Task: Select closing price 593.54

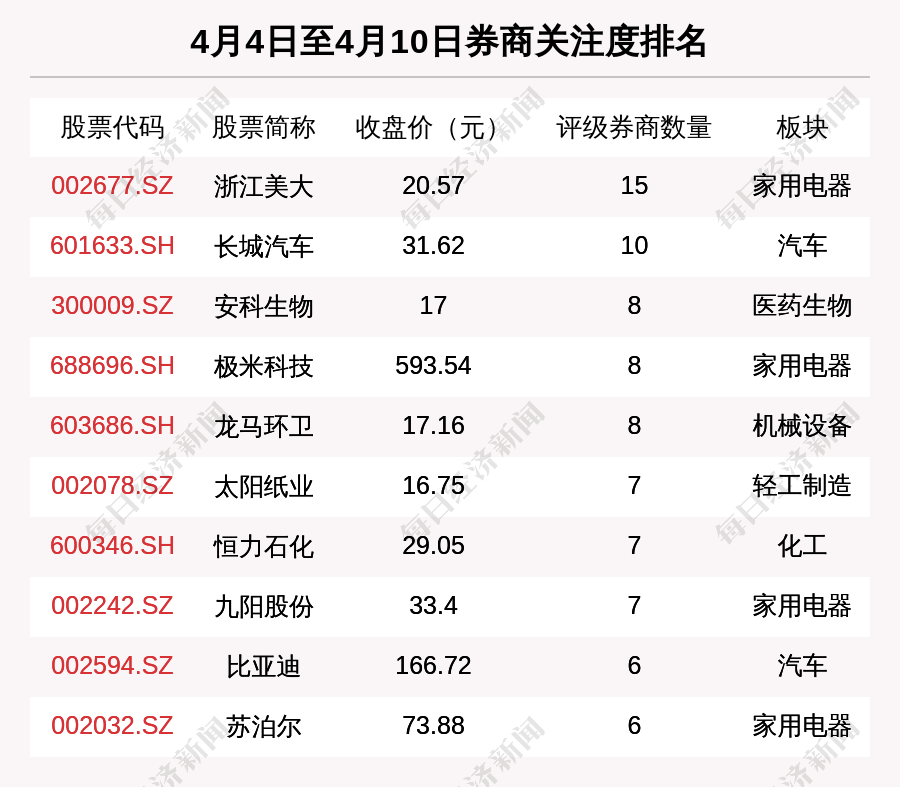Action: pos(433,366)
